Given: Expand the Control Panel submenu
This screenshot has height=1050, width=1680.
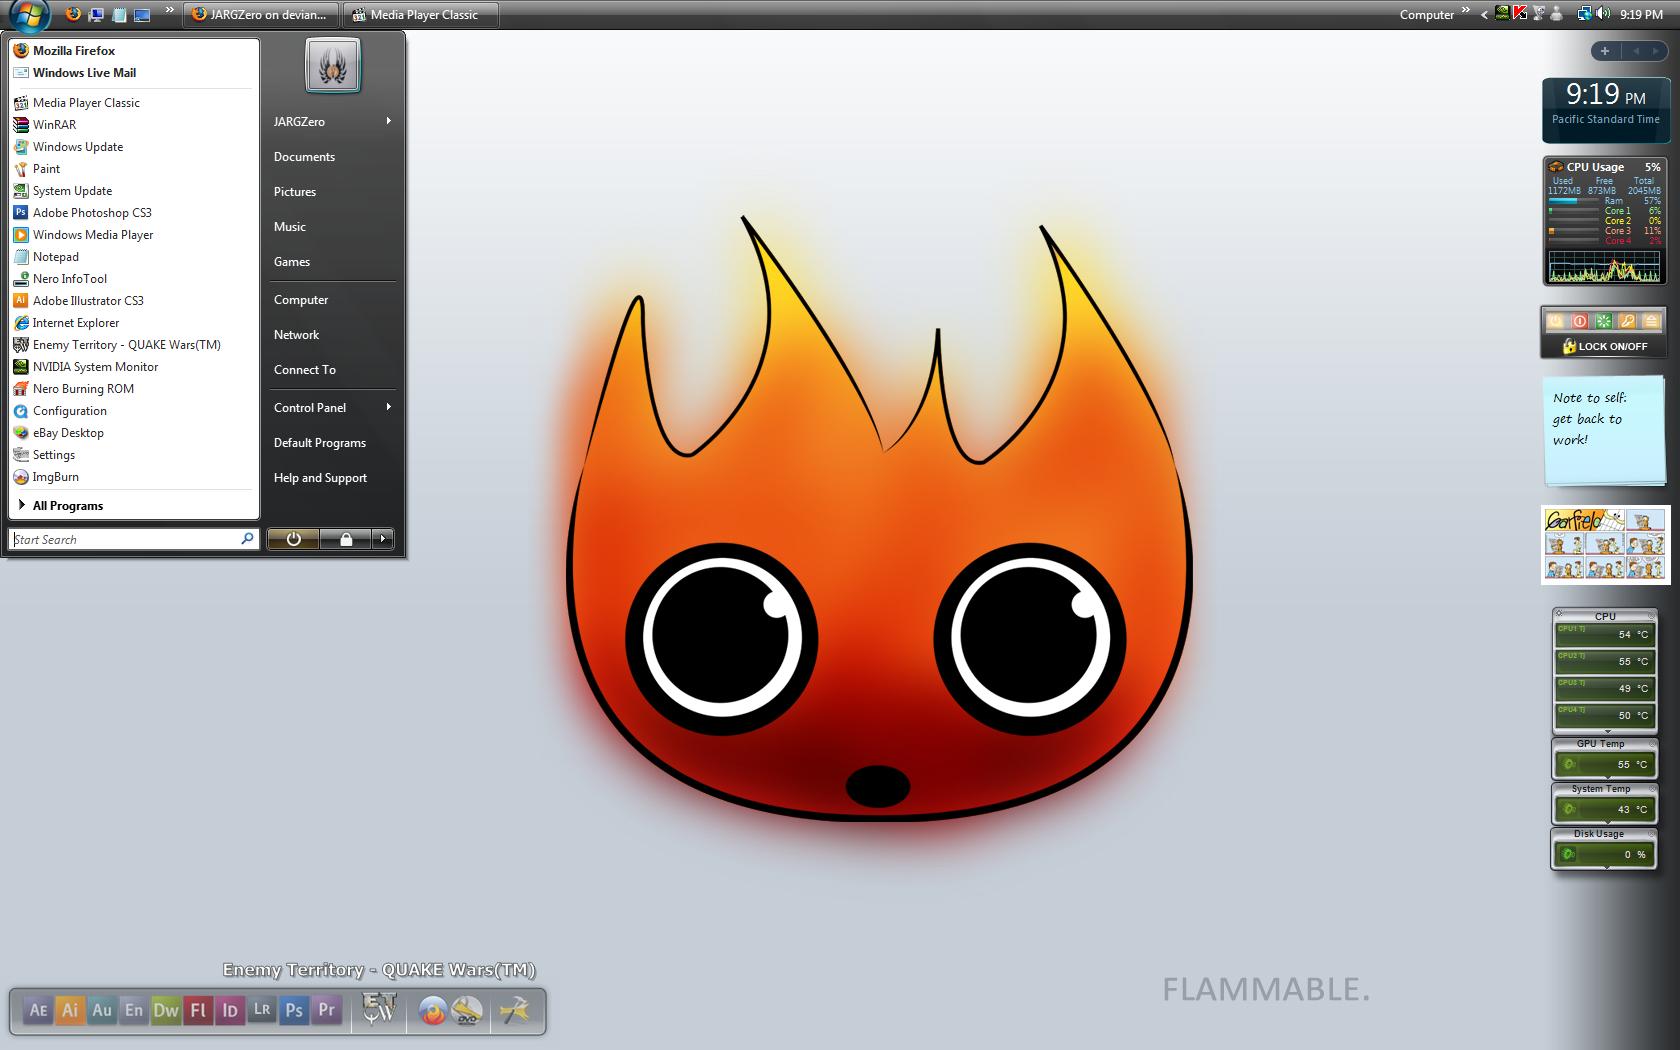Looking at the screenshot, I should click(388, 407).
